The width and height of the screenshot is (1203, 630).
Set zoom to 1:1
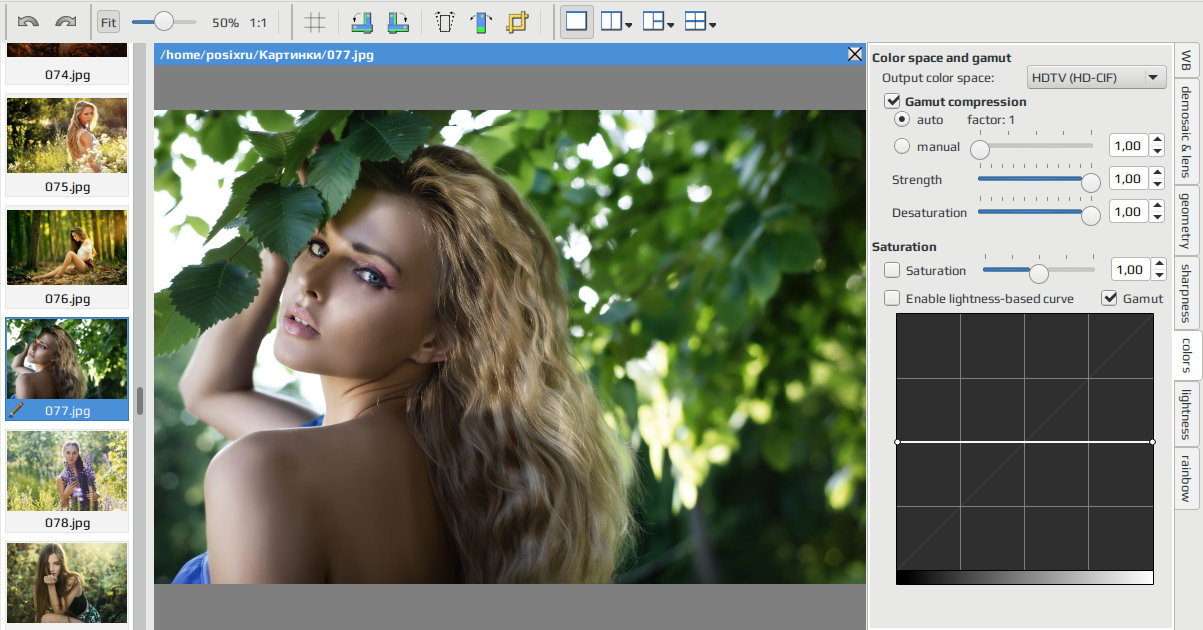click(x=258, y=22)
